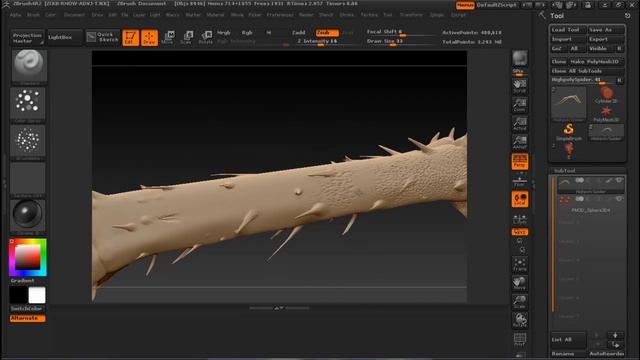The width and height of the screenshot is (640, 360).
Task: Click the Rotate view icon in right shelf
Action: click(x=520, y=320)
